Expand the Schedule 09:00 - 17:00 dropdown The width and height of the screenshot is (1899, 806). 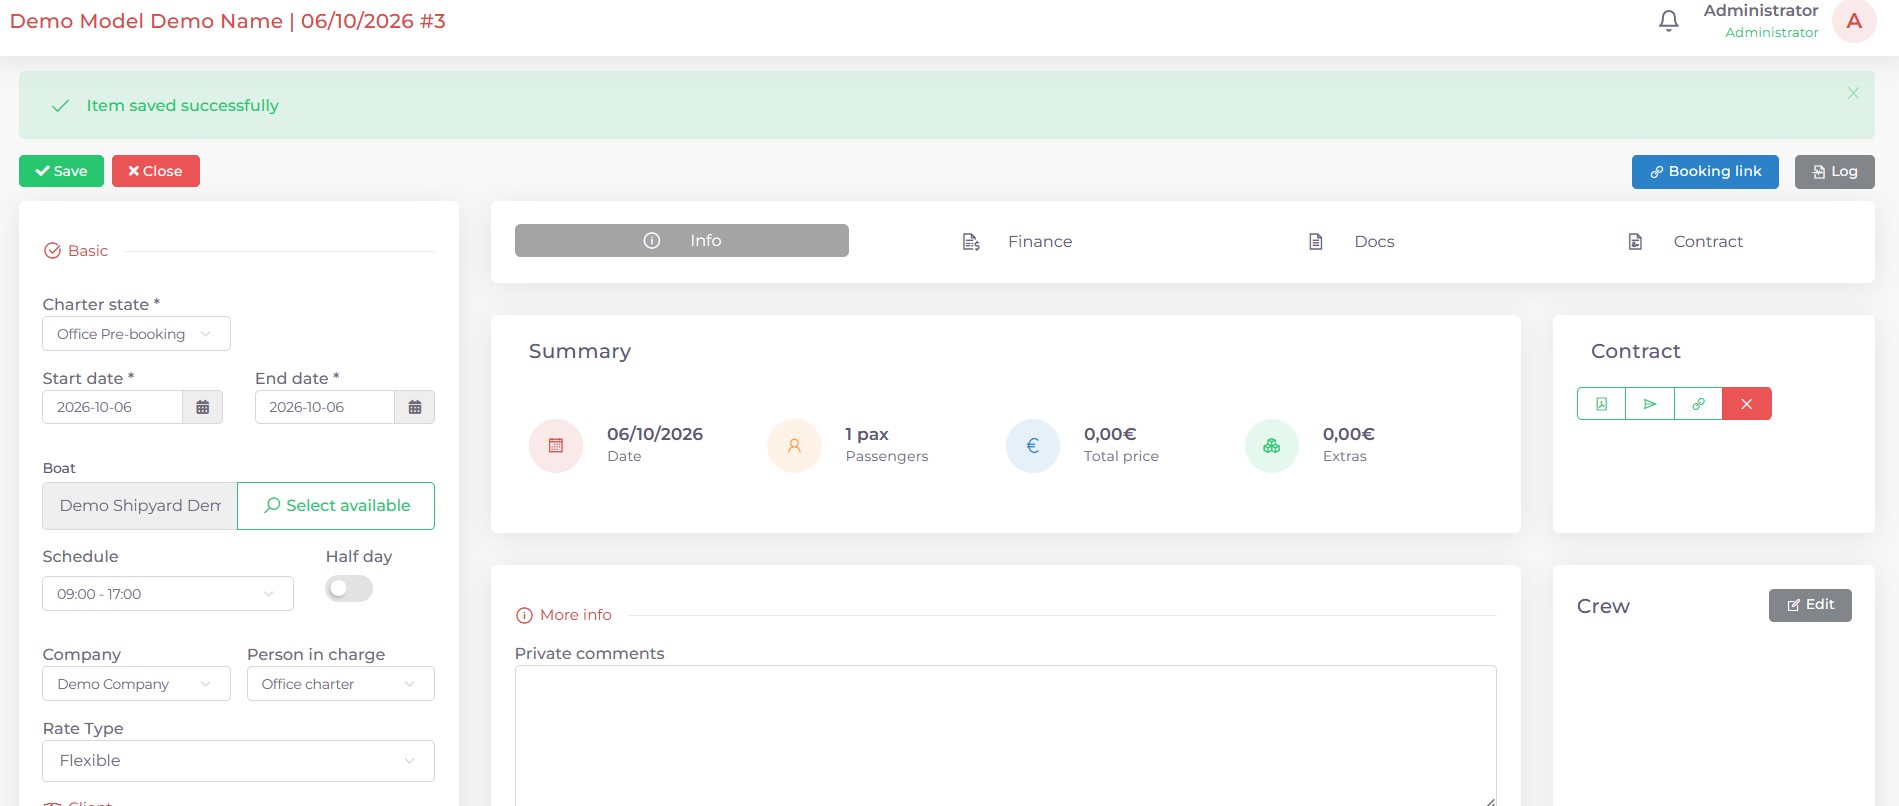pos(168,594)
